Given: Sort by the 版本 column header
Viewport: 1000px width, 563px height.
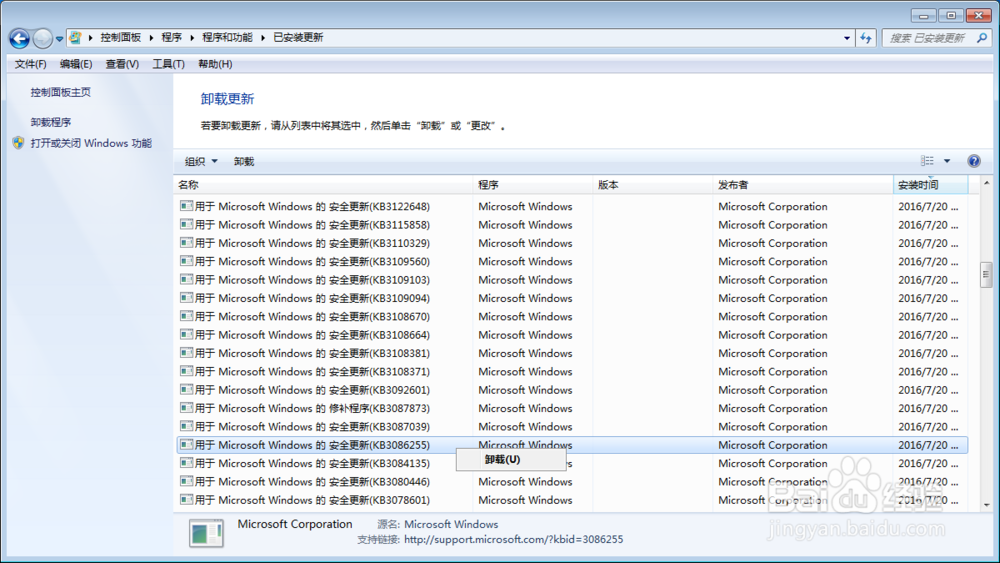Looking at the screenshot, I should pos(652,185).
